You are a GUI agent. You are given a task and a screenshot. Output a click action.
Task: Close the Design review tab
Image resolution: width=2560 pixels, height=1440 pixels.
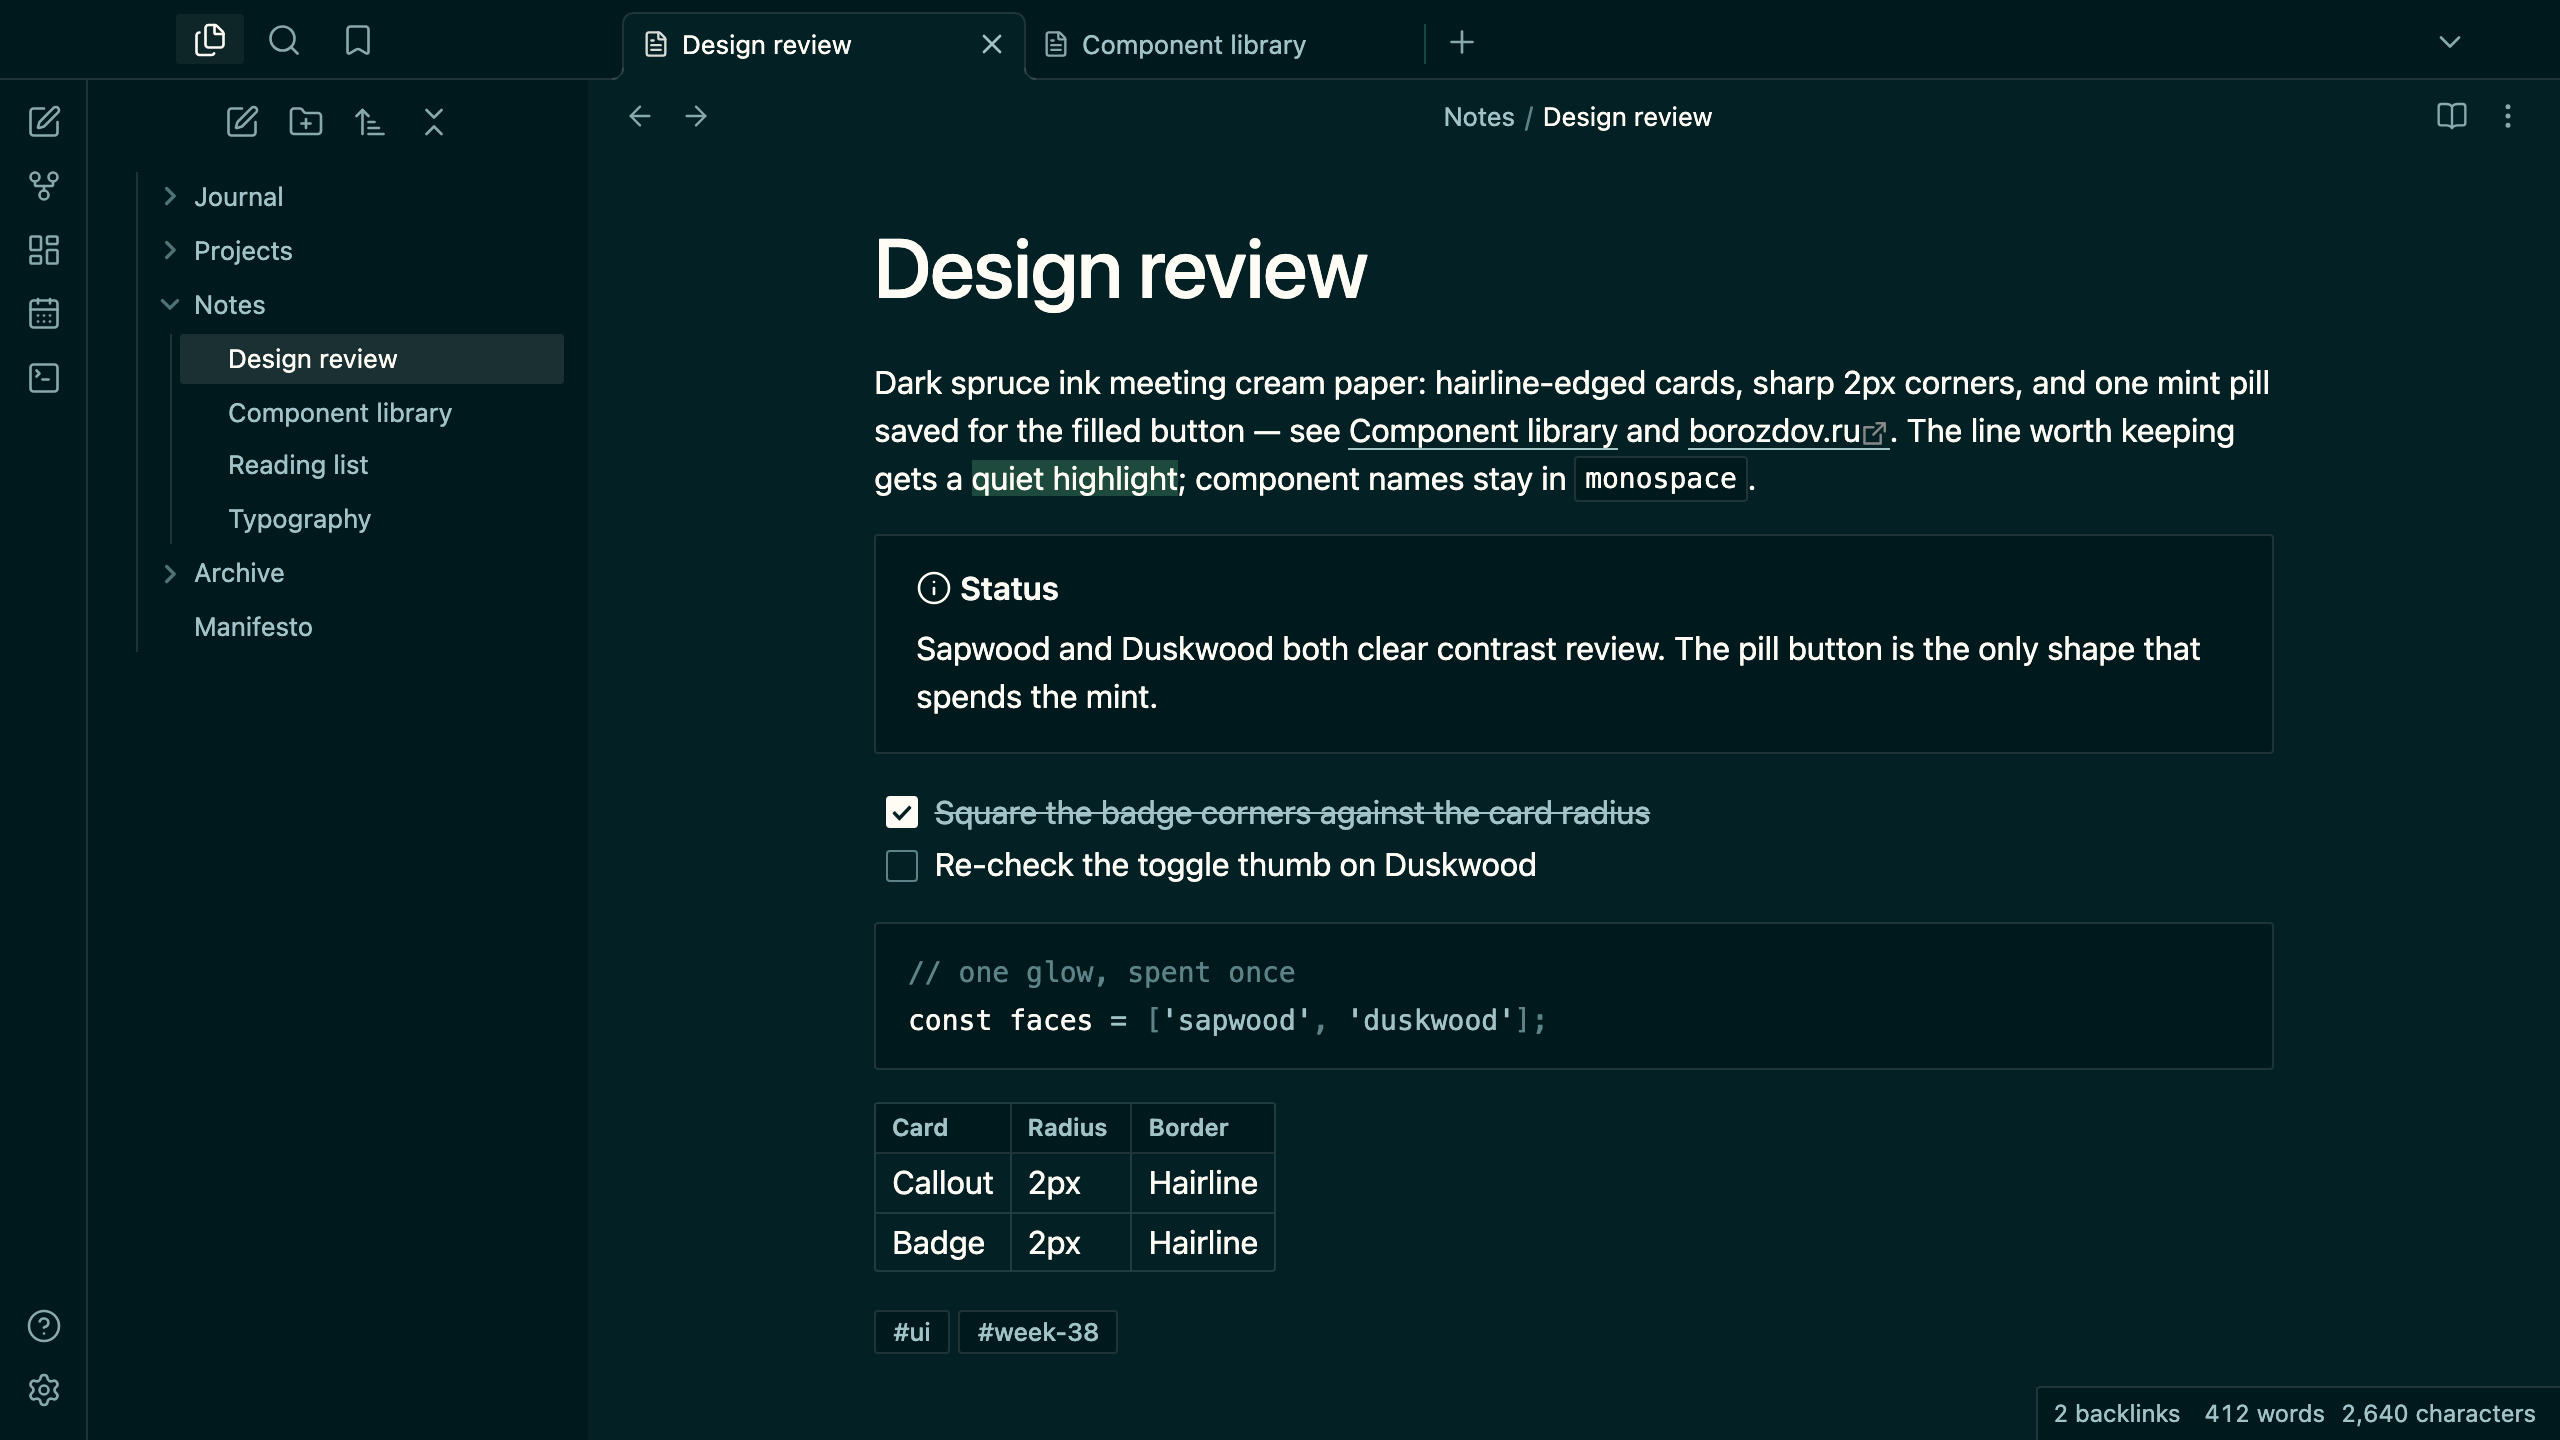point(992,45)
